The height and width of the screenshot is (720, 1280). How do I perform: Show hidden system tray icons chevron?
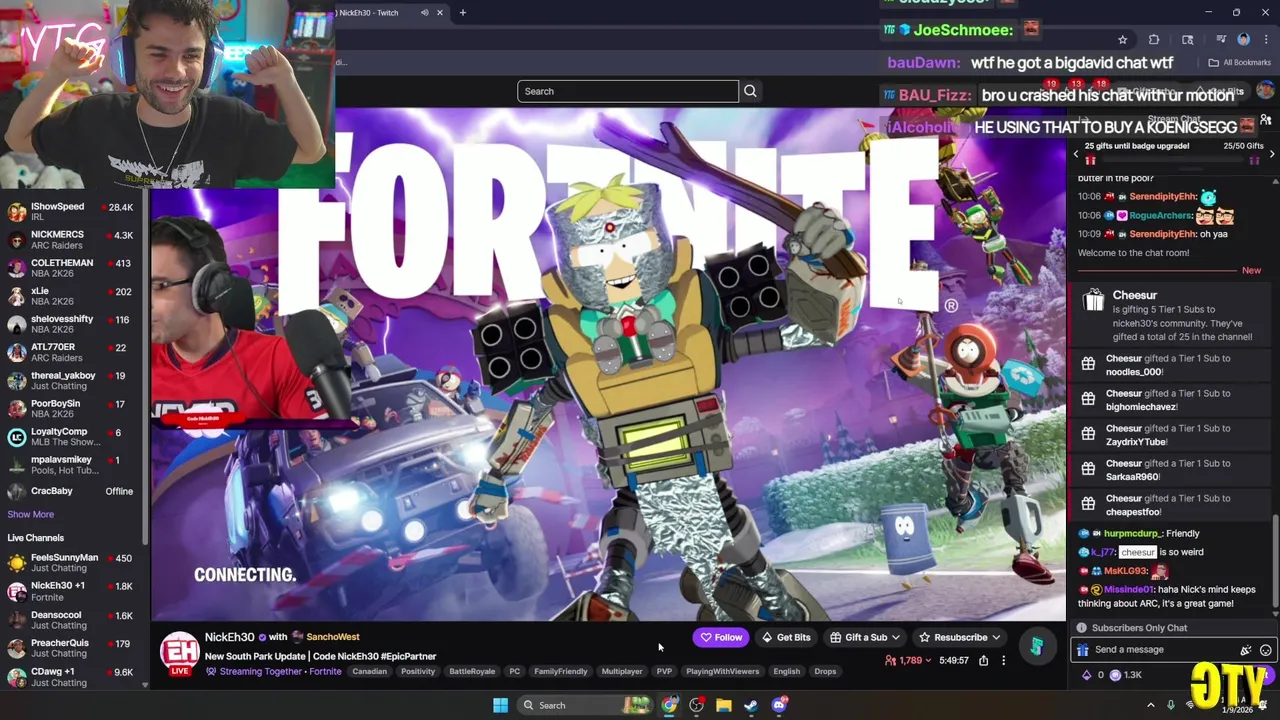click(x=1151, y=706)
